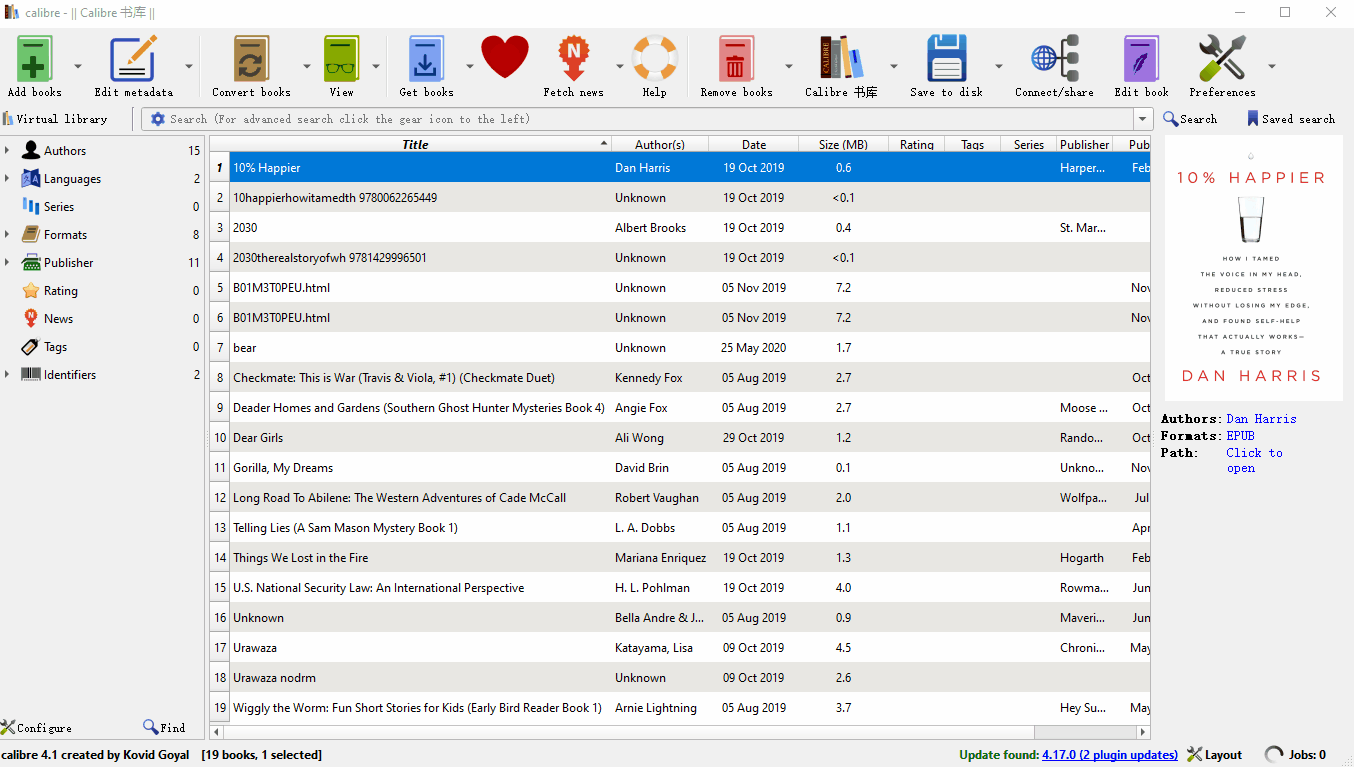Open Convert books dropdown arrow
The width and height of the screenshot is (1354, 767).
(306, 66)
